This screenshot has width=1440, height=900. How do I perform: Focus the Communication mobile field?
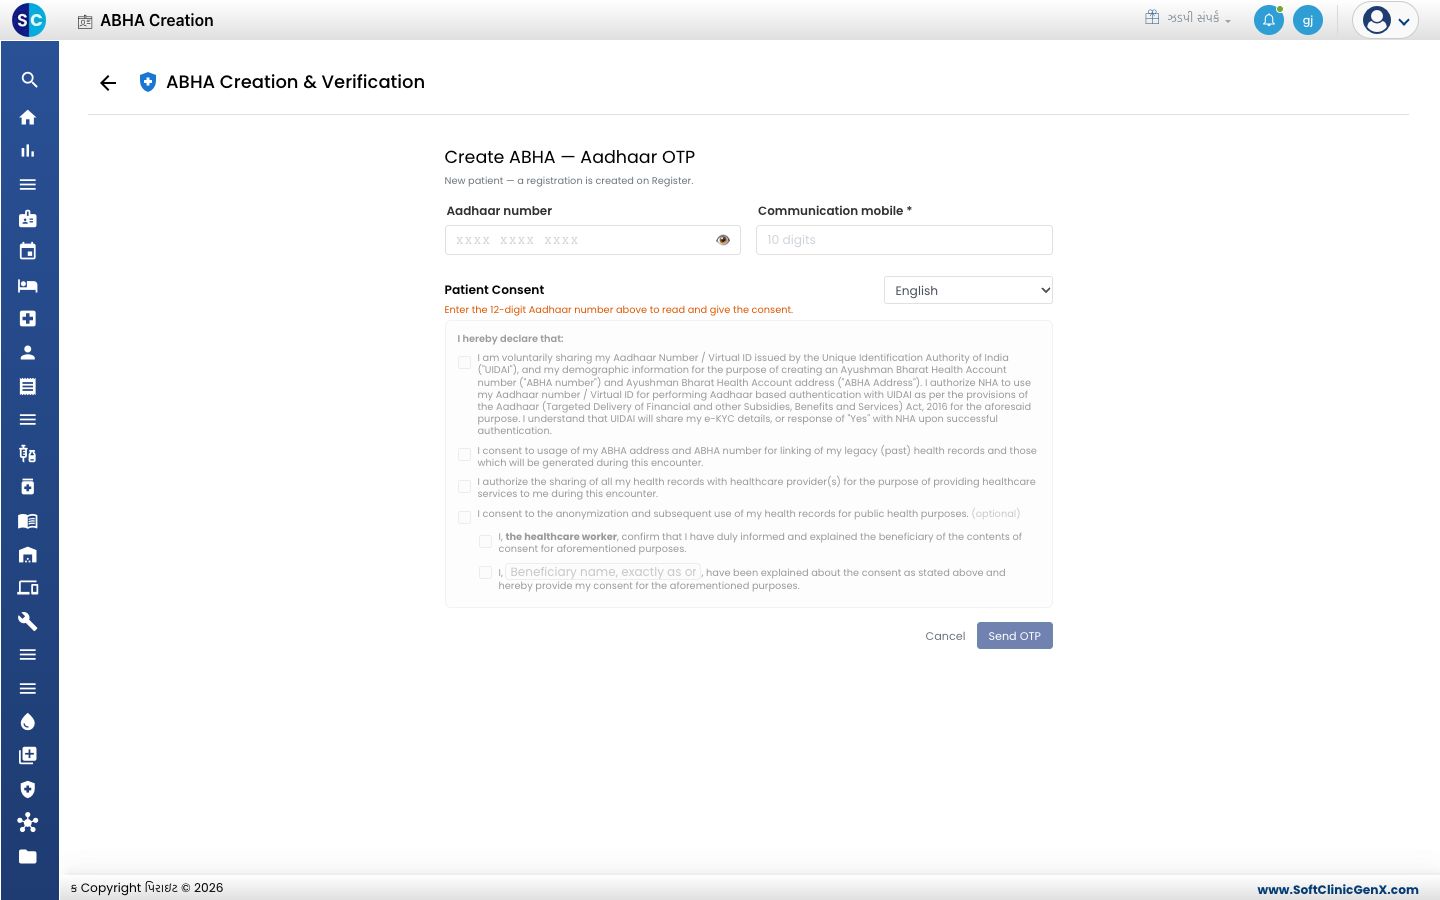click(904, 240)
